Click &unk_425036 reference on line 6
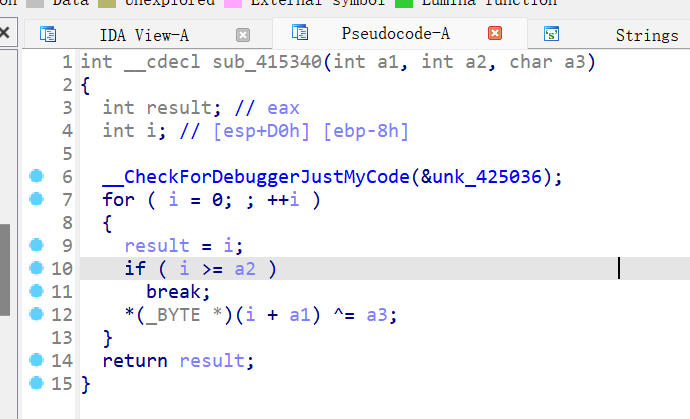Image resolution: width=690 pixels, height=419 pixels. click(x=481, y=177)
